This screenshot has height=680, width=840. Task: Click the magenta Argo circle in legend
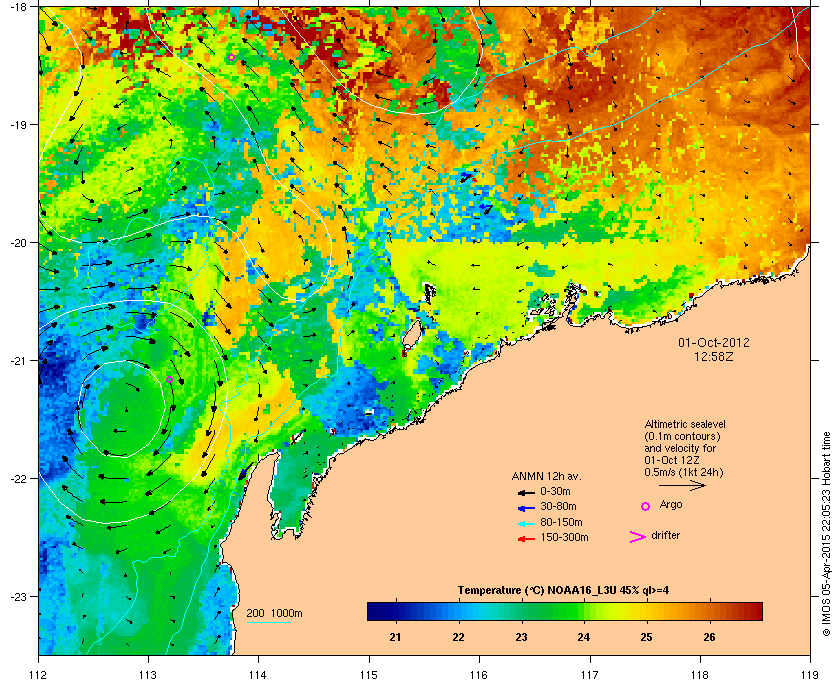click(646, 506)
